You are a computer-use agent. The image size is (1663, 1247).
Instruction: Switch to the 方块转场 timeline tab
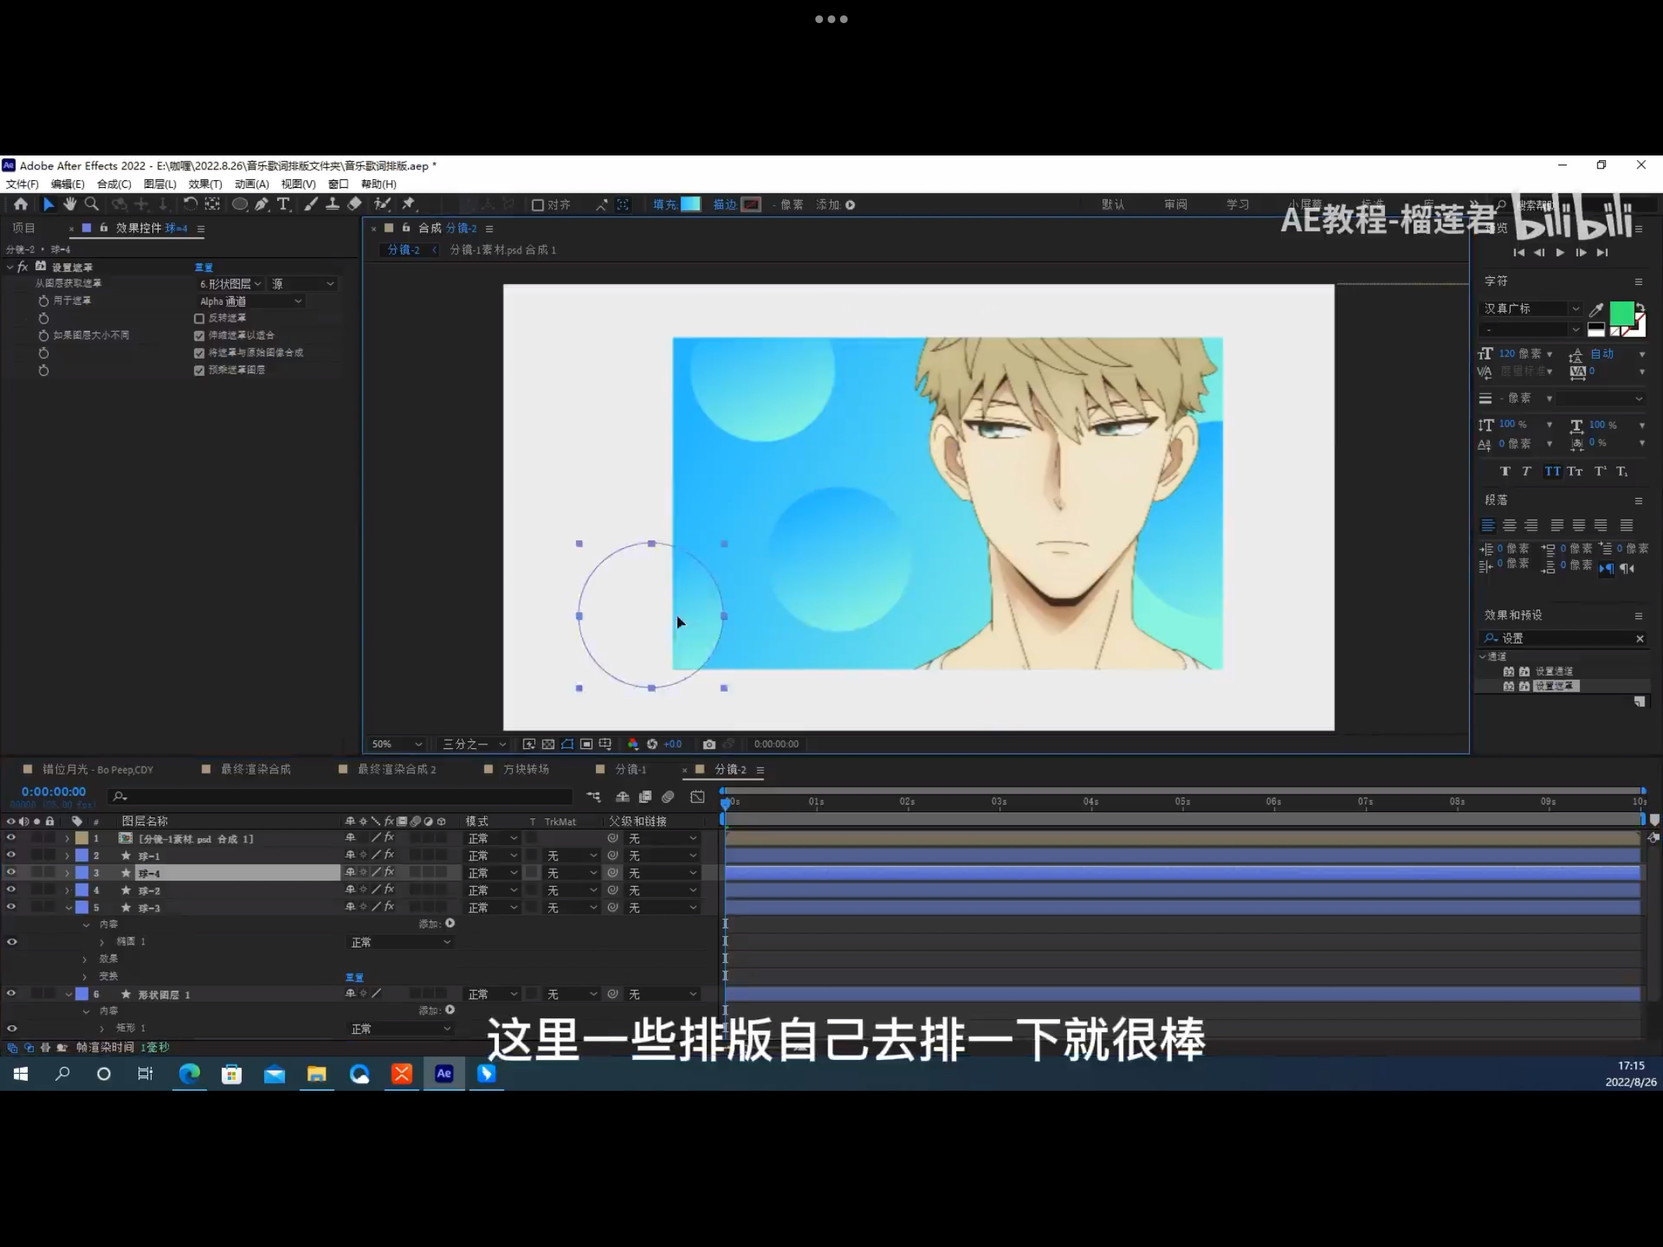pyautogui.click(x=526, y=770)
